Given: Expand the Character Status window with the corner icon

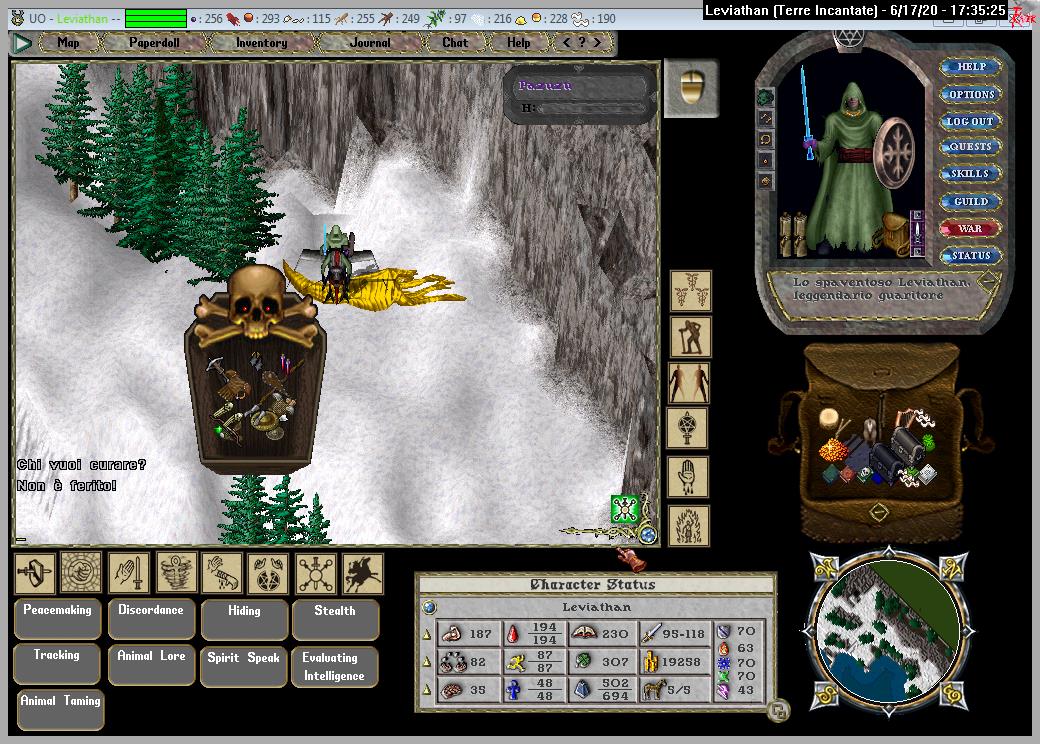Looking at the screenshot, I should click(779, 712).
